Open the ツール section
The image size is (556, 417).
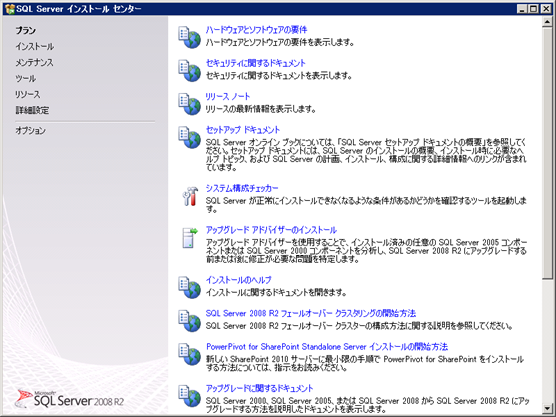[x=26, y=78]
